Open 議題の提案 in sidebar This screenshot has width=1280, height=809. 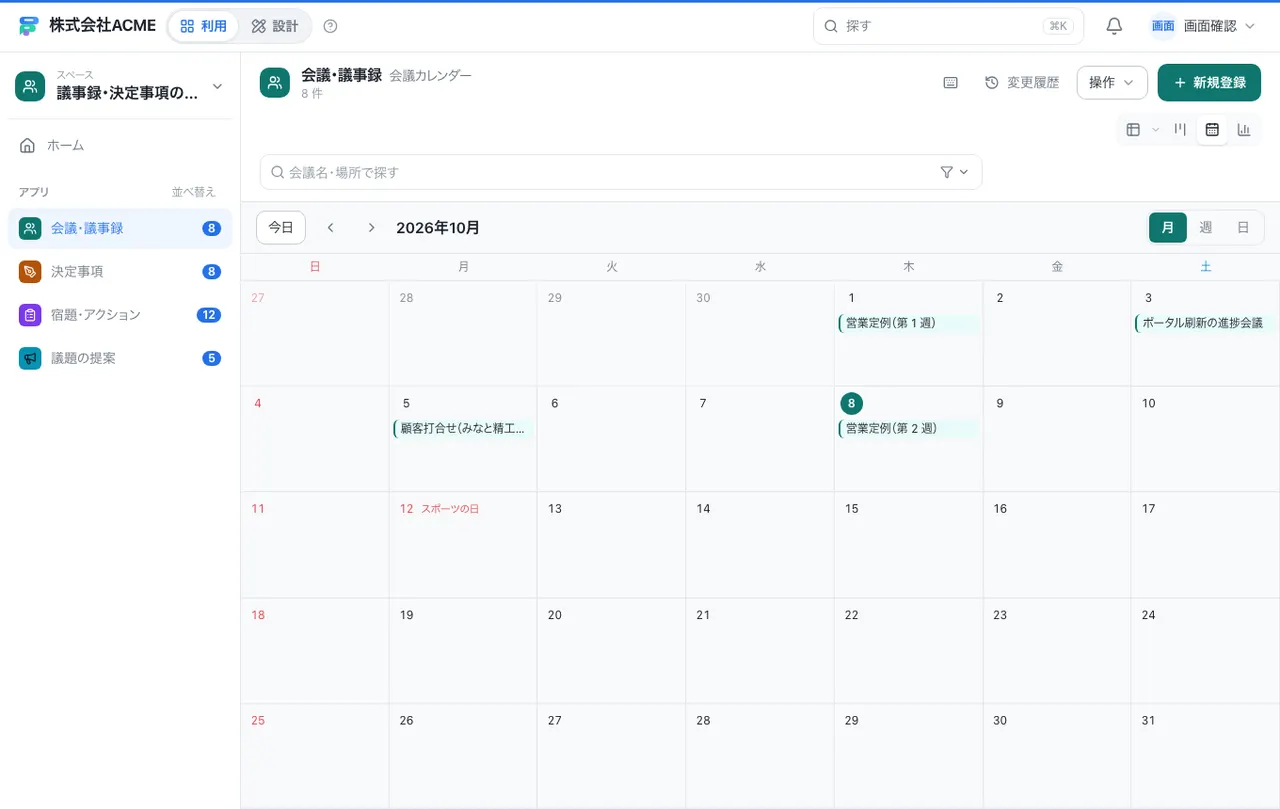(120, 358)
